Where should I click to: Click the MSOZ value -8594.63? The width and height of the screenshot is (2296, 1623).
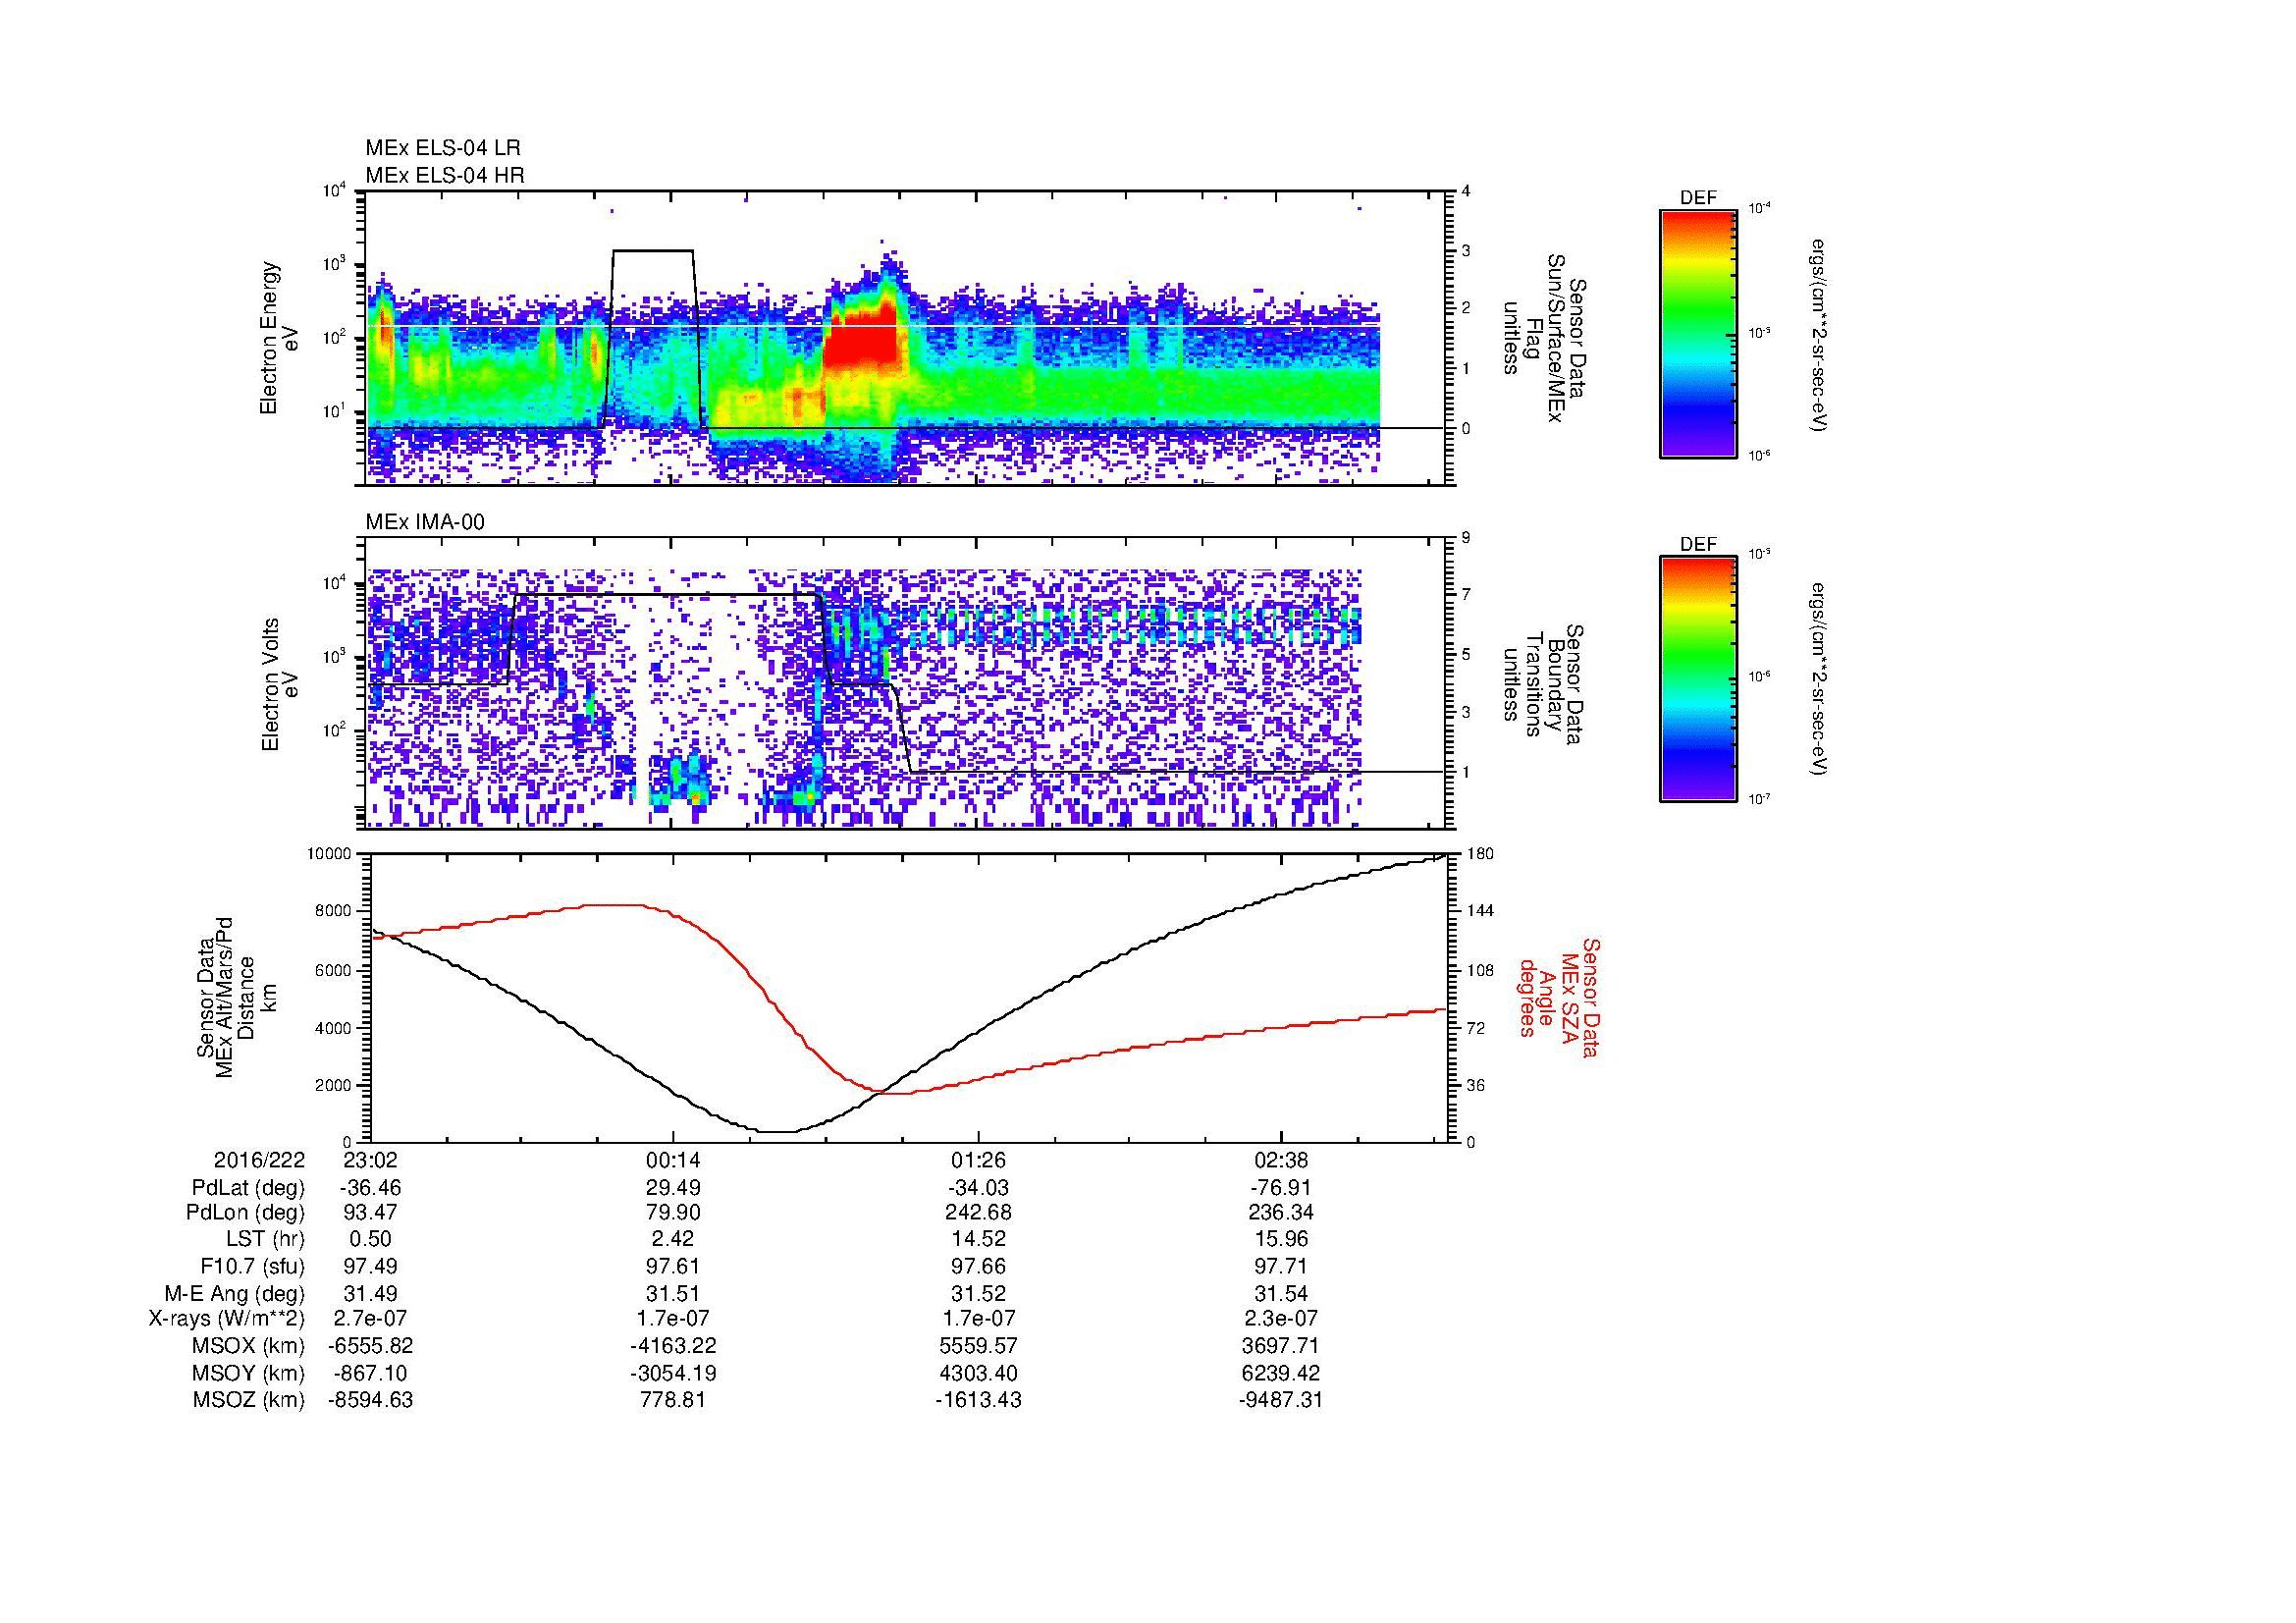[x=371, y=1400]
